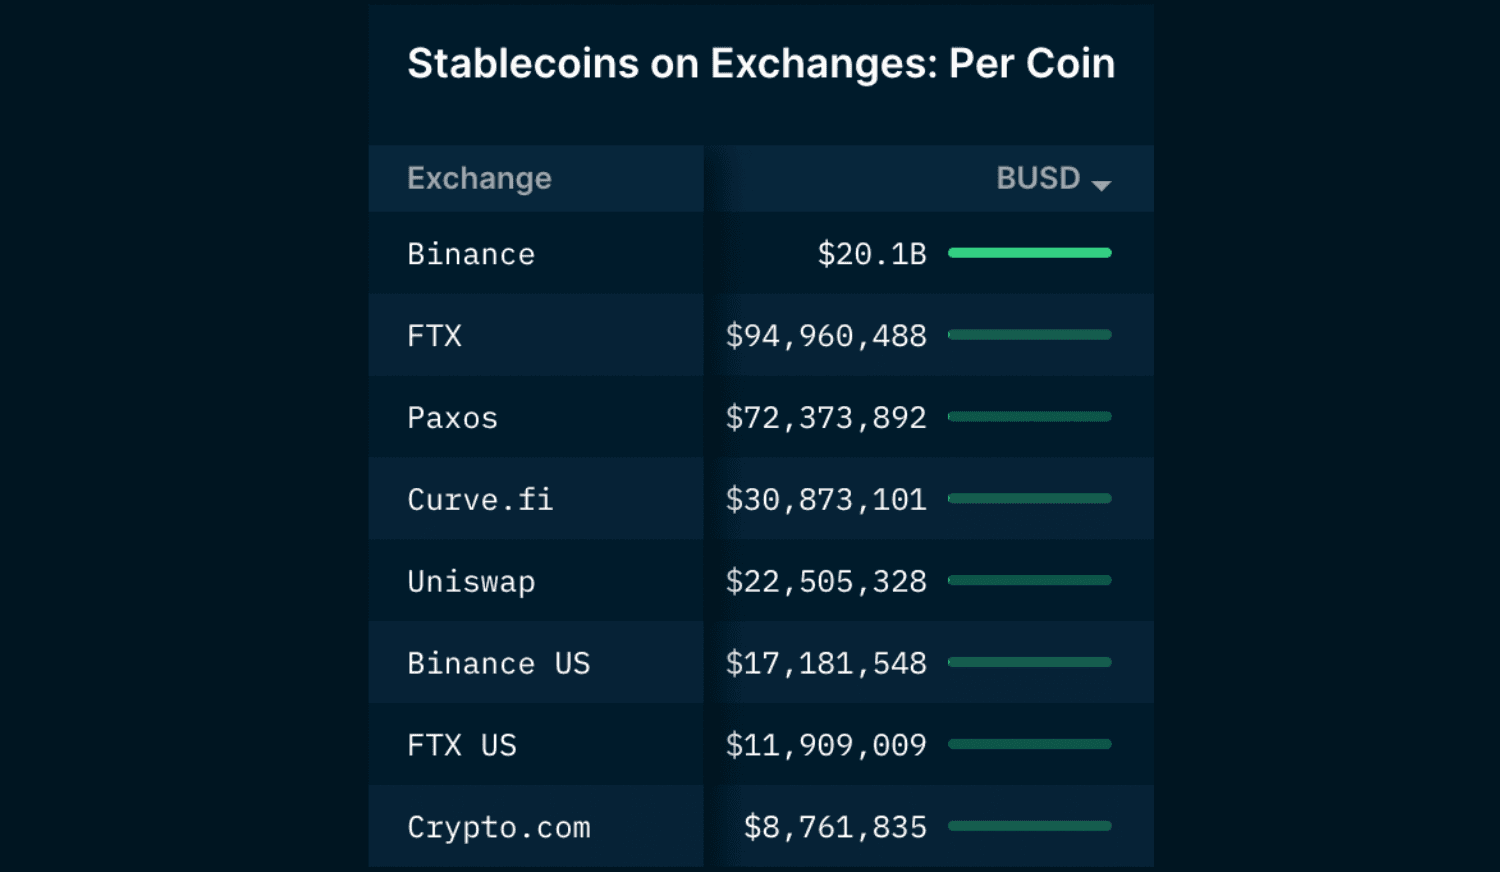Open the Curve.fi exchange listing

pyautogui.click(x=481, y=500)
